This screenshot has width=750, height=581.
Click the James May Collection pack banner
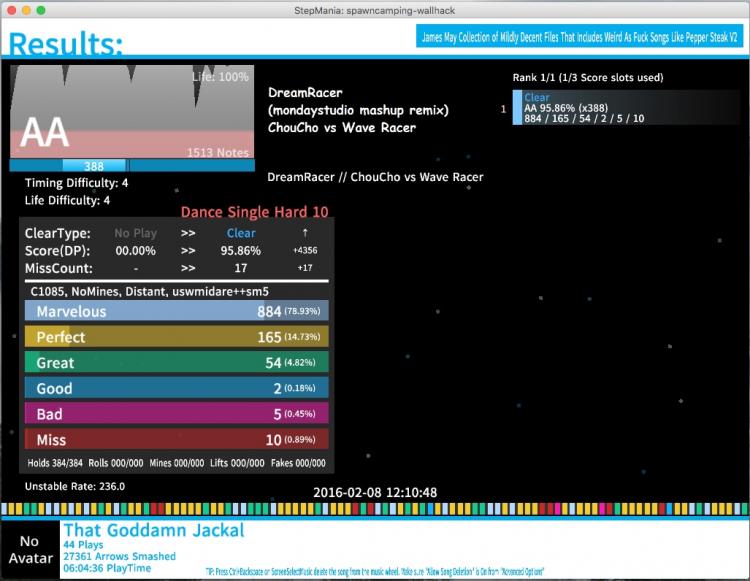pos(579,36)
